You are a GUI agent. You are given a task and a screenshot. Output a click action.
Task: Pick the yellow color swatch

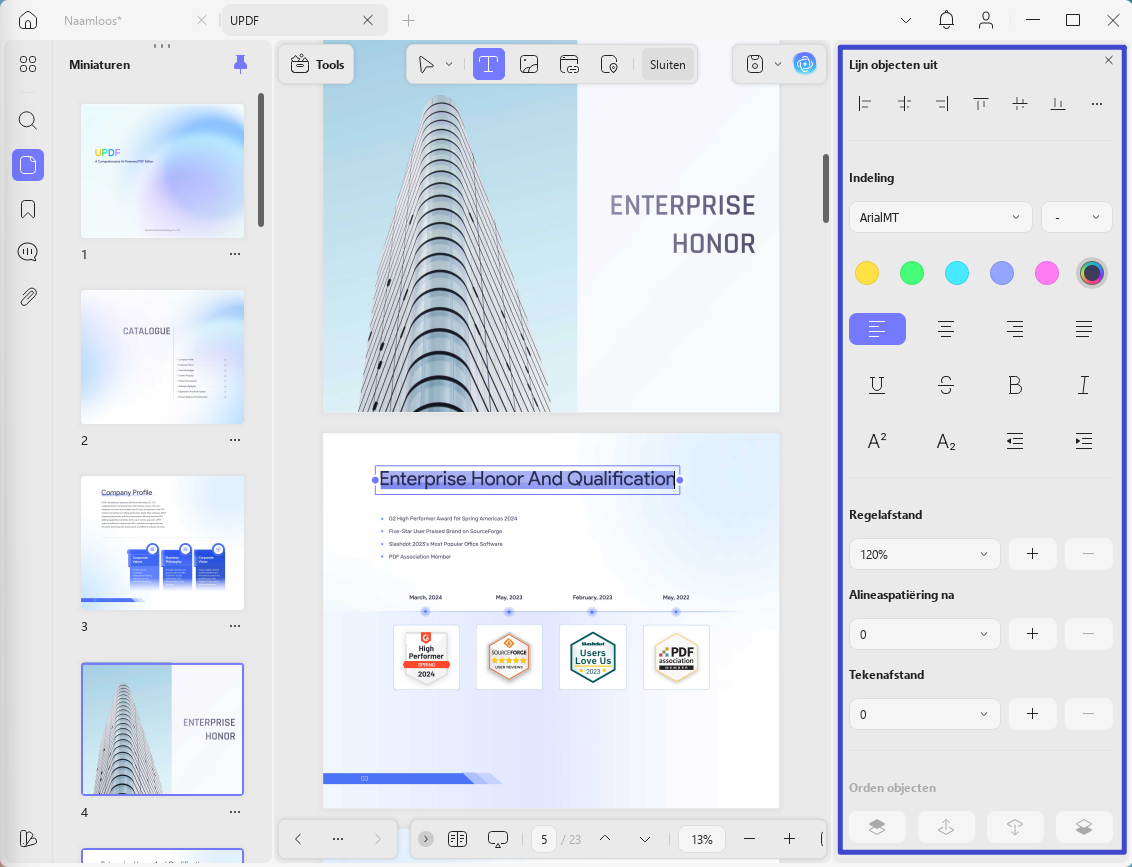pyautogui.click(x=866, y=273)
